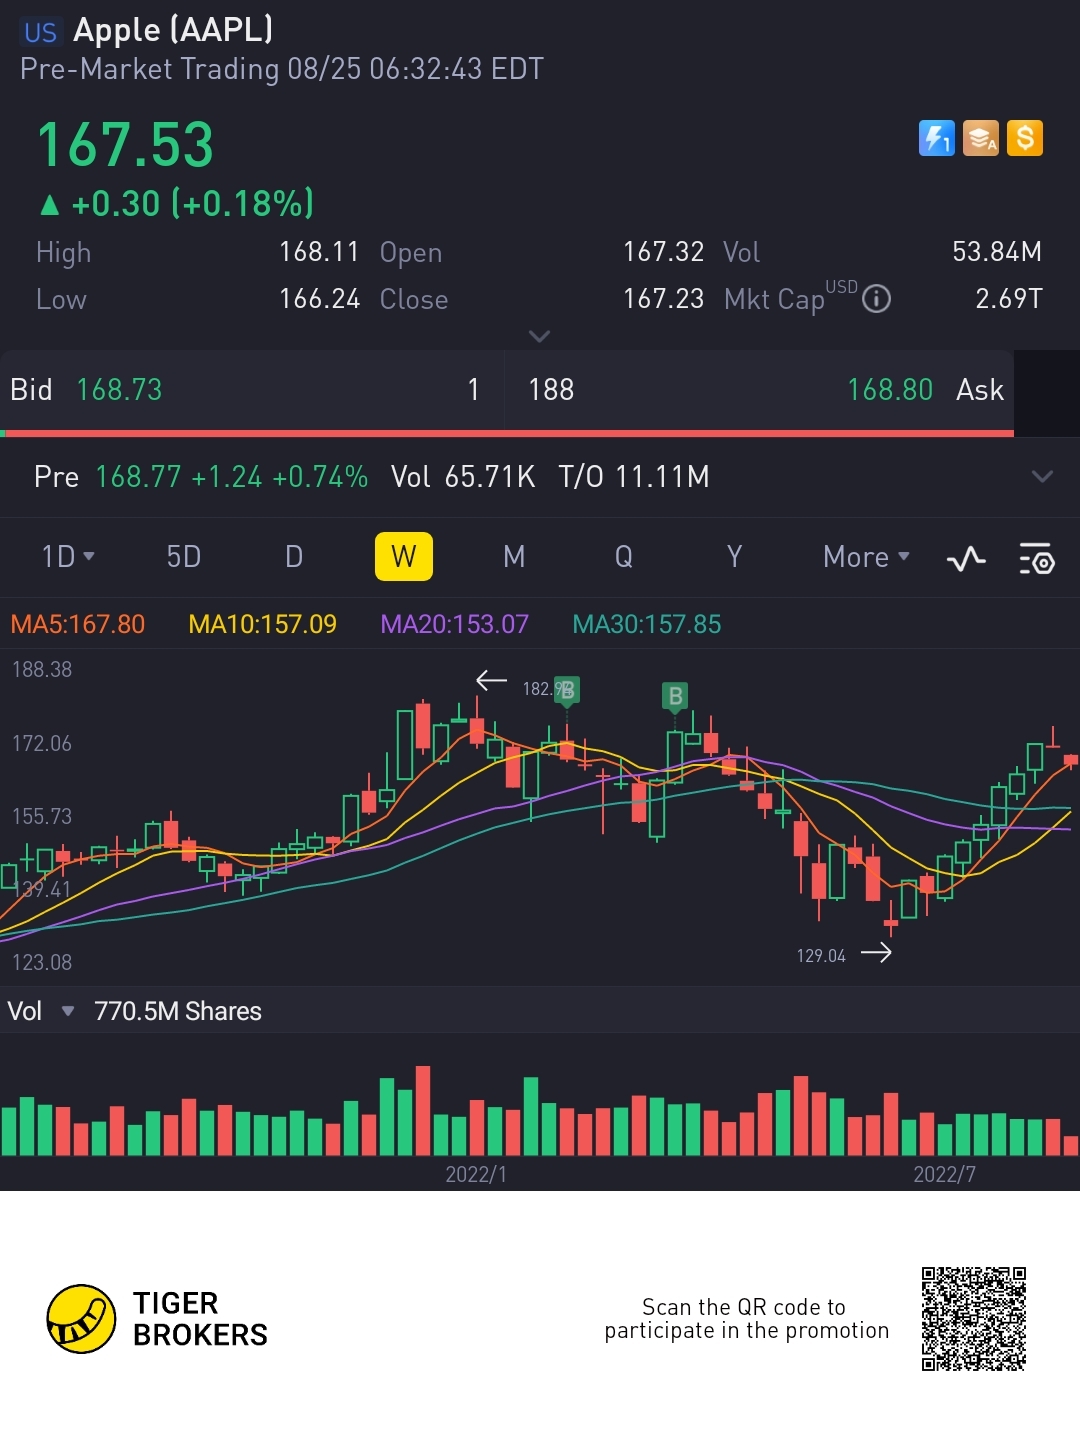Switch to M monthly chart tab
The image size is (1080, 1447).
tap(514, 557)
